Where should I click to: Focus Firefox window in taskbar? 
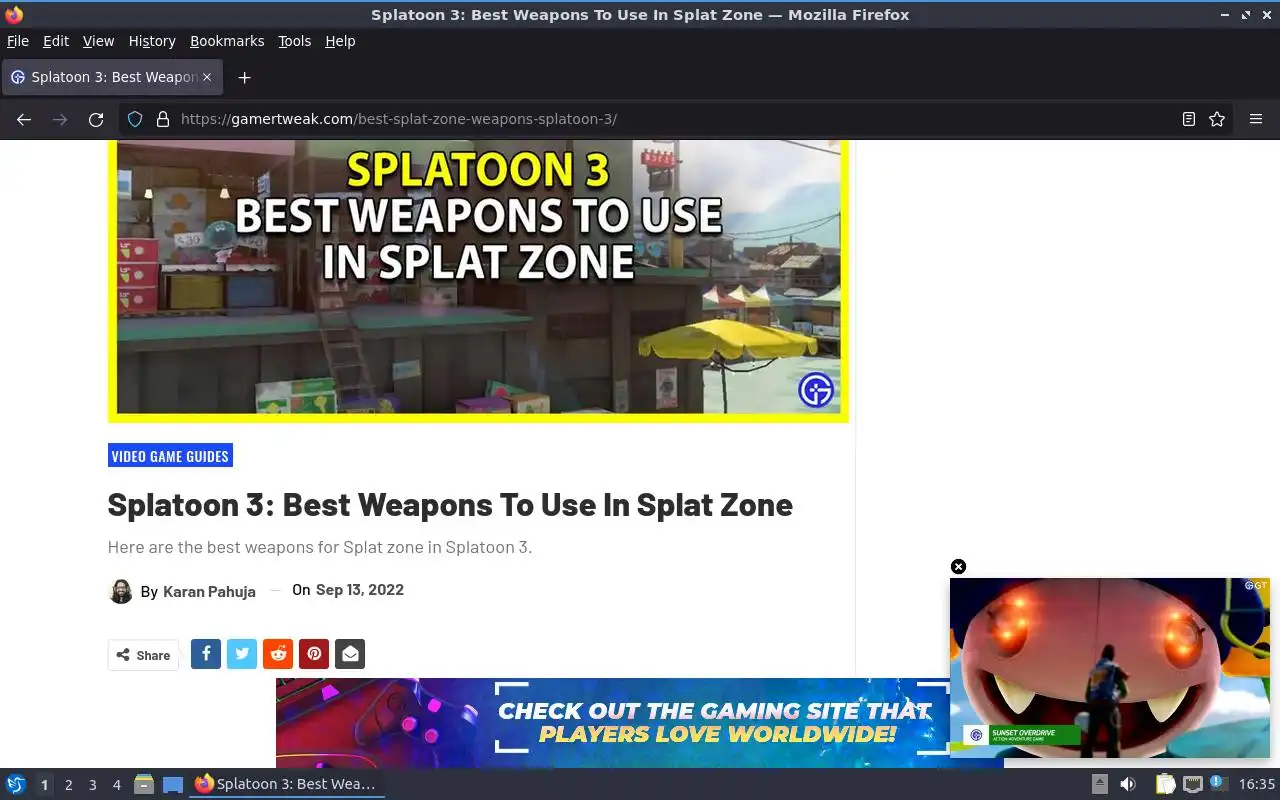point(286,784)
